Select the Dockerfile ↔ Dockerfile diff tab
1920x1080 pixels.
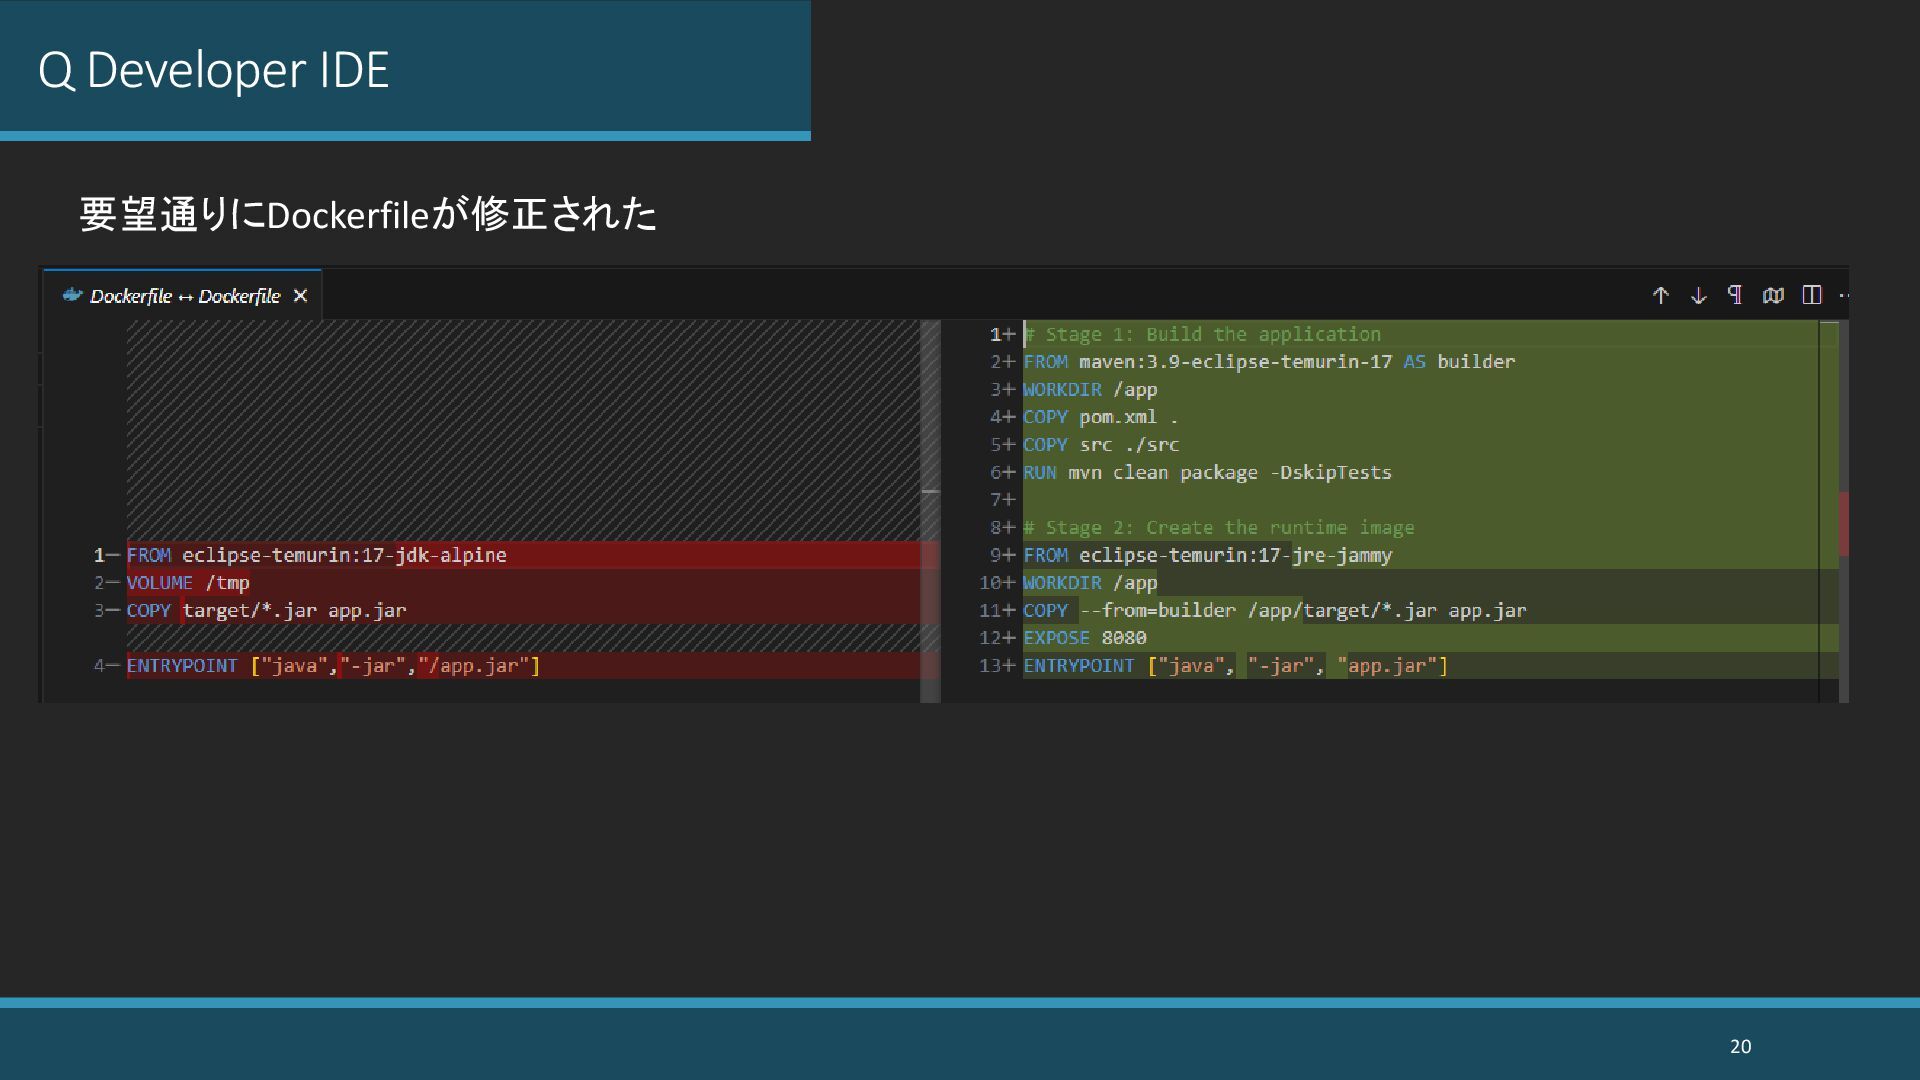point(185,296)
